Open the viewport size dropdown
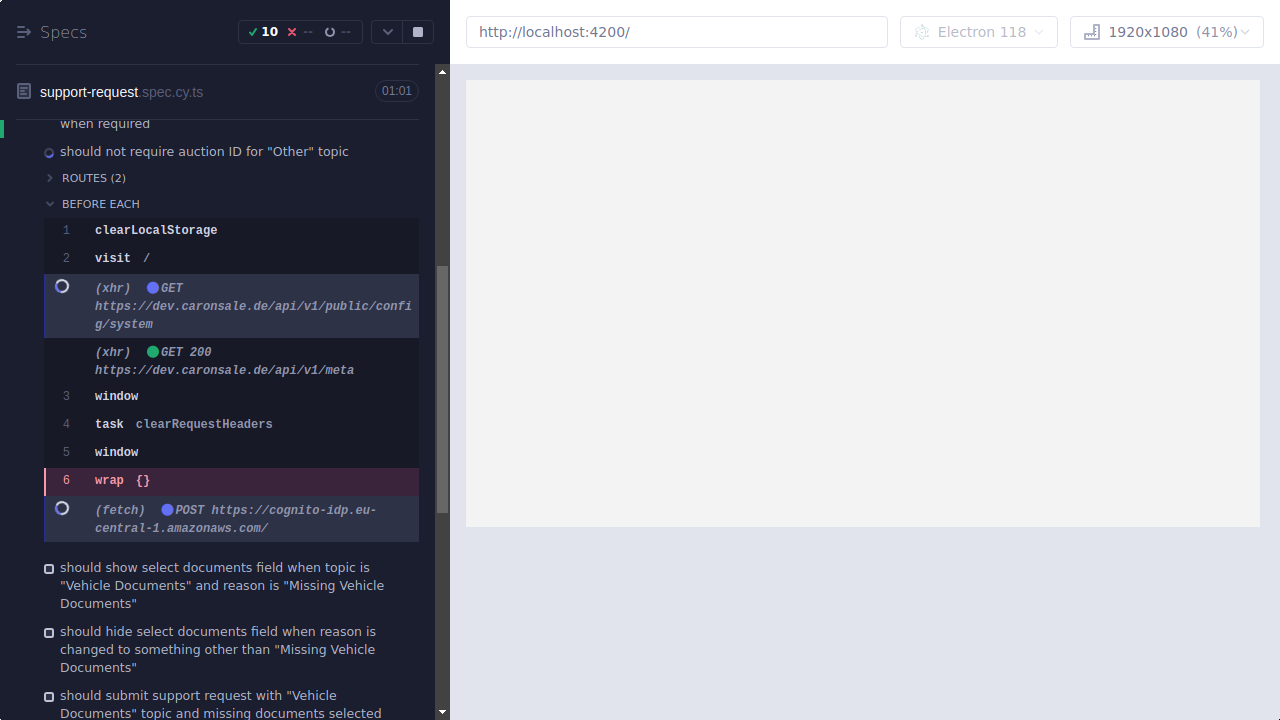 (1166, 32)
